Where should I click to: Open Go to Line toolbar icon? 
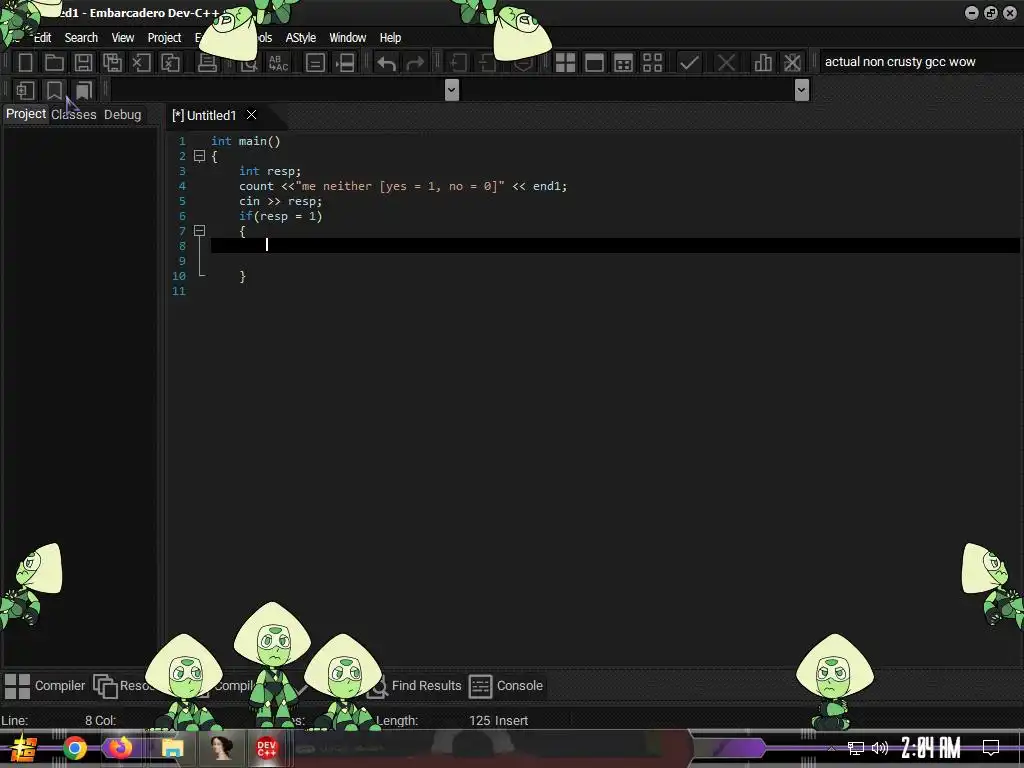pos(345,63)
